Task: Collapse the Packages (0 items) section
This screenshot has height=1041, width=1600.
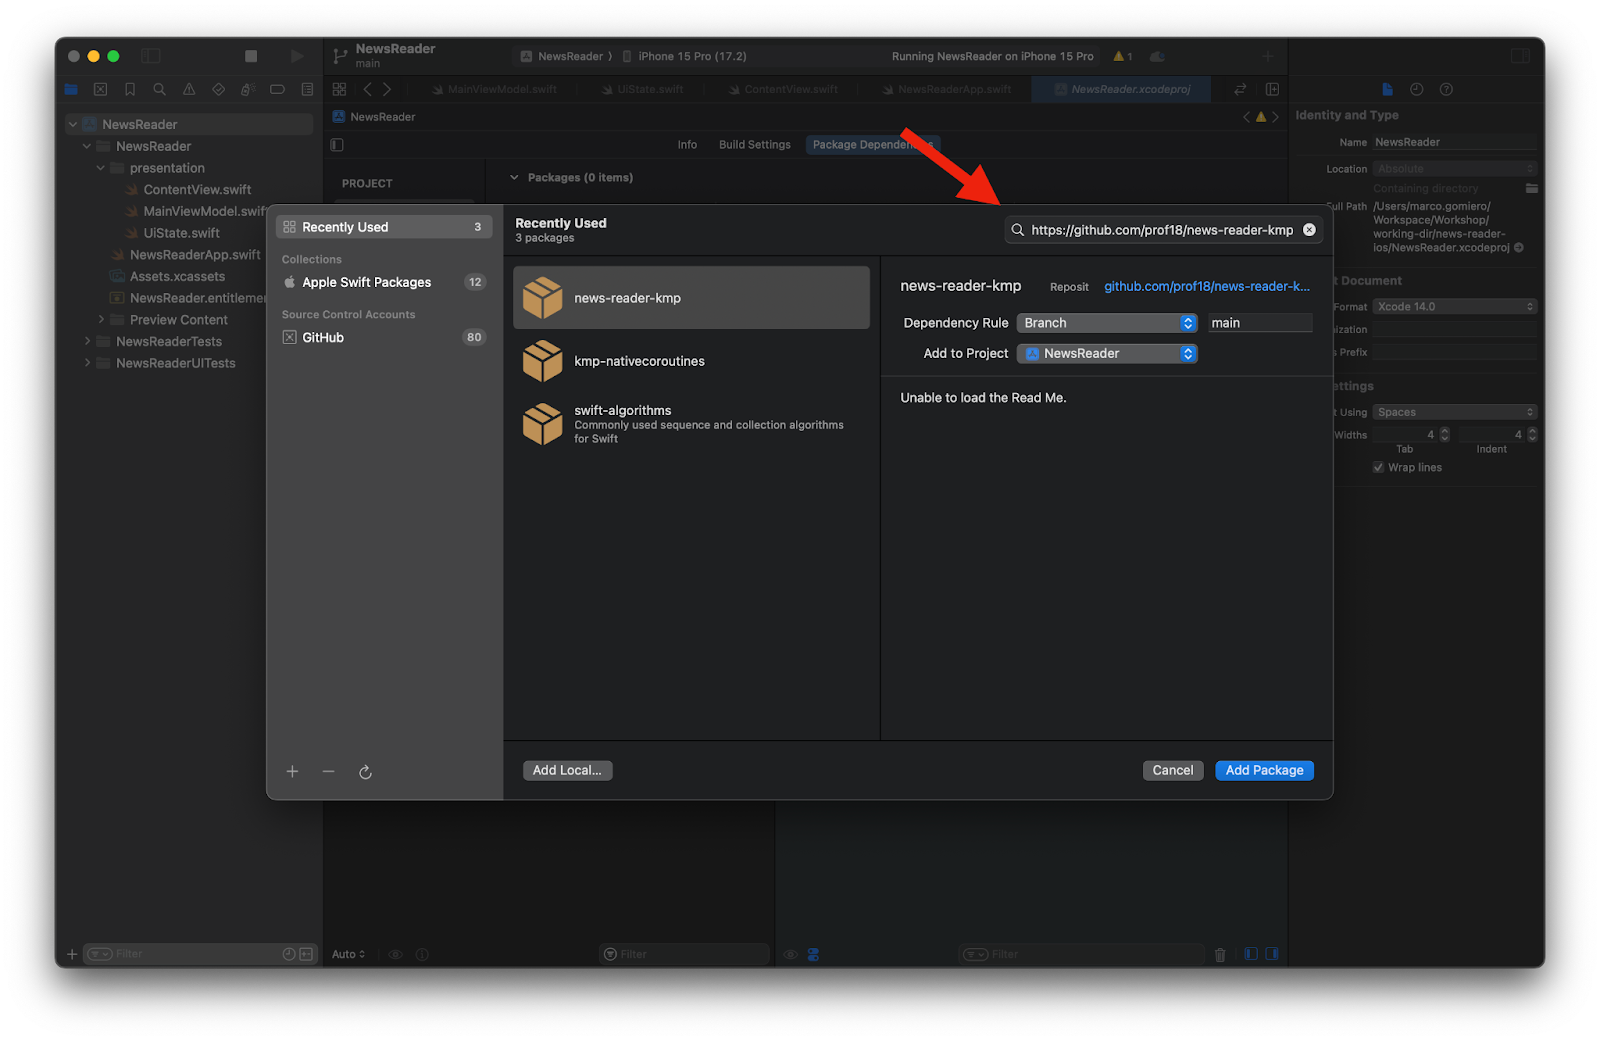Action: (x=514, y=178)
